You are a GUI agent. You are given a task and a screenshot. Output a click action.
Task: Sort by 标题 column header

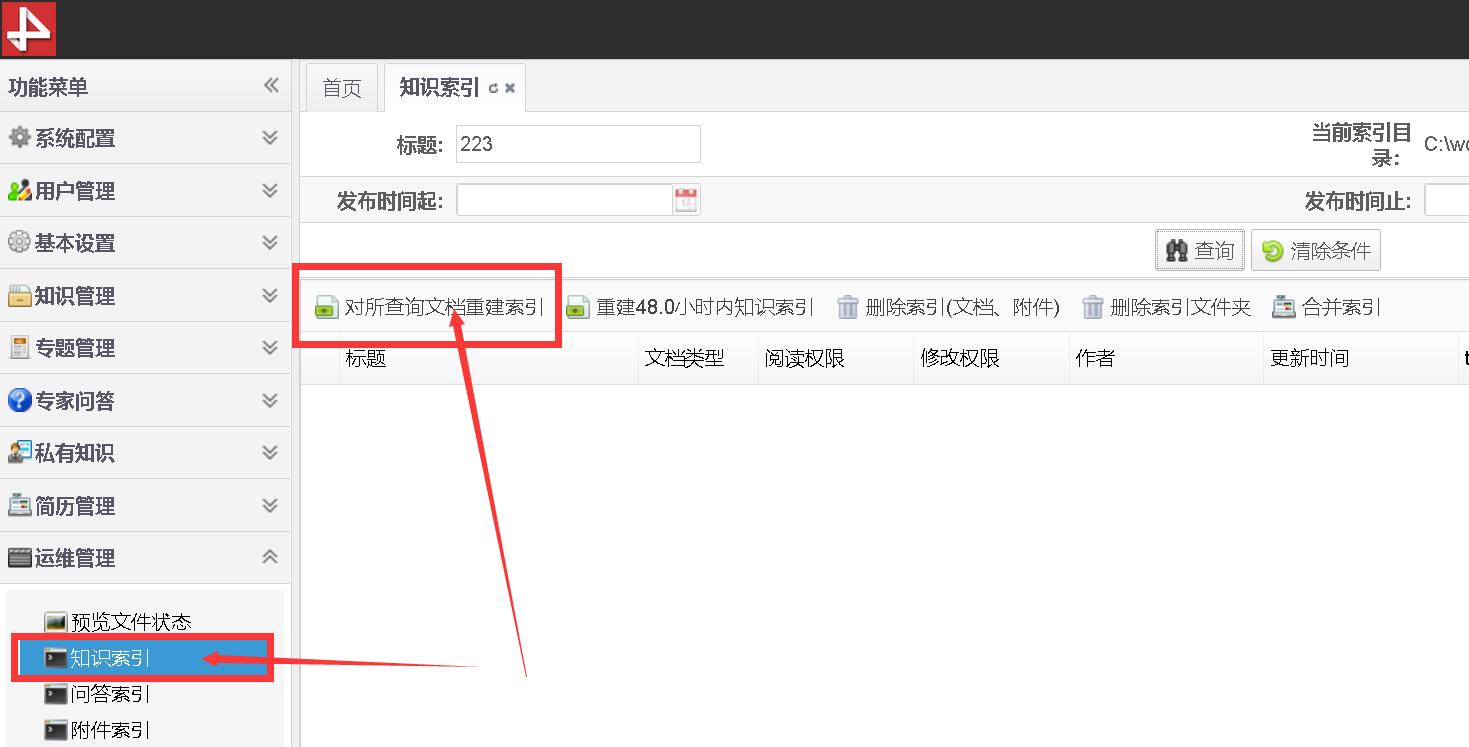(x=489, y=358)
